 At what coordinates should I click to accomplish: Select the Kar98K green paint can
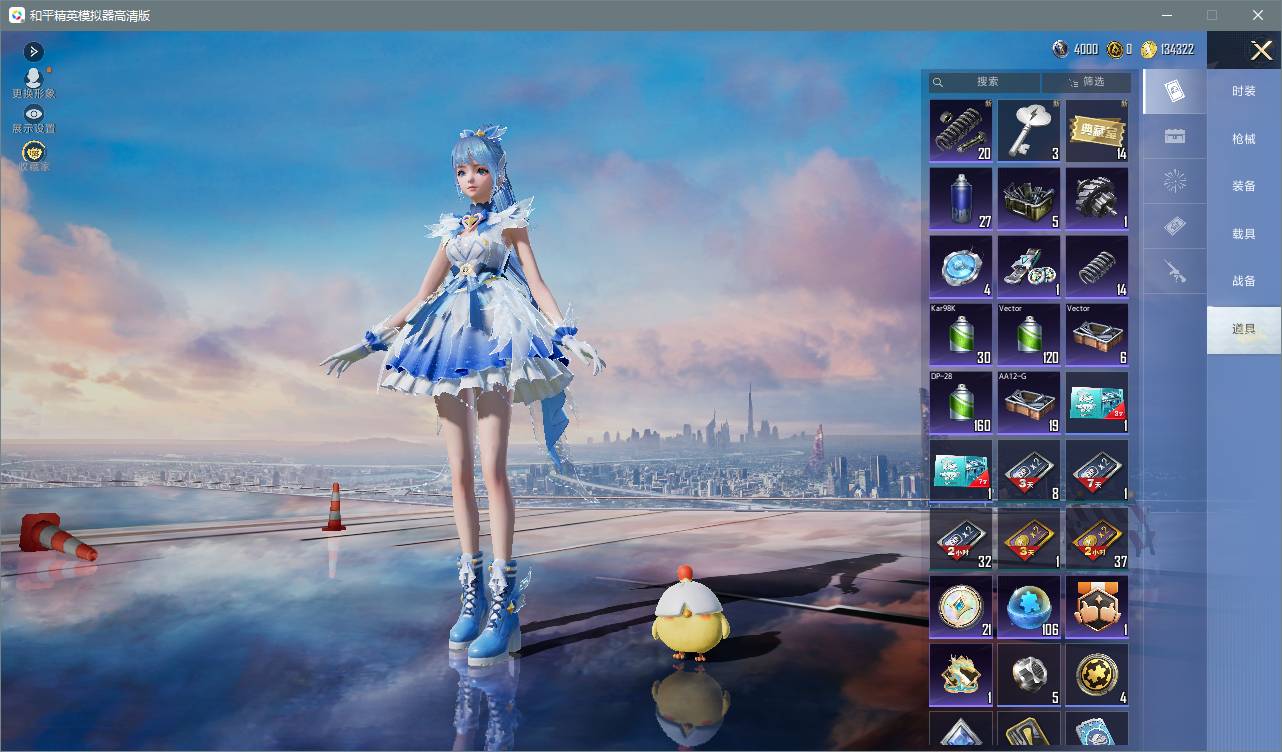[961, 334]
